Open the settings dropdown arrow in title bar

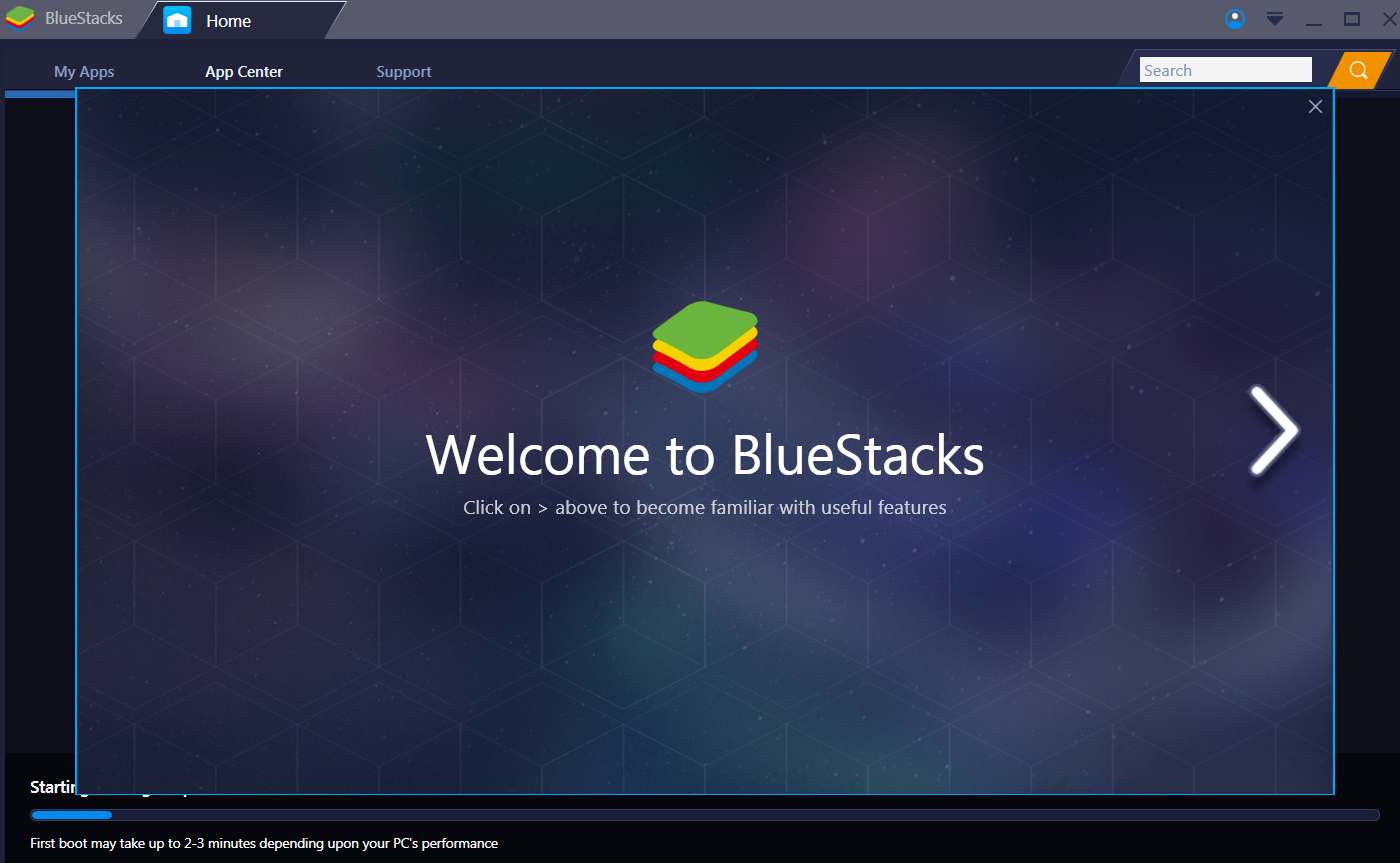tap(1274, 19)
